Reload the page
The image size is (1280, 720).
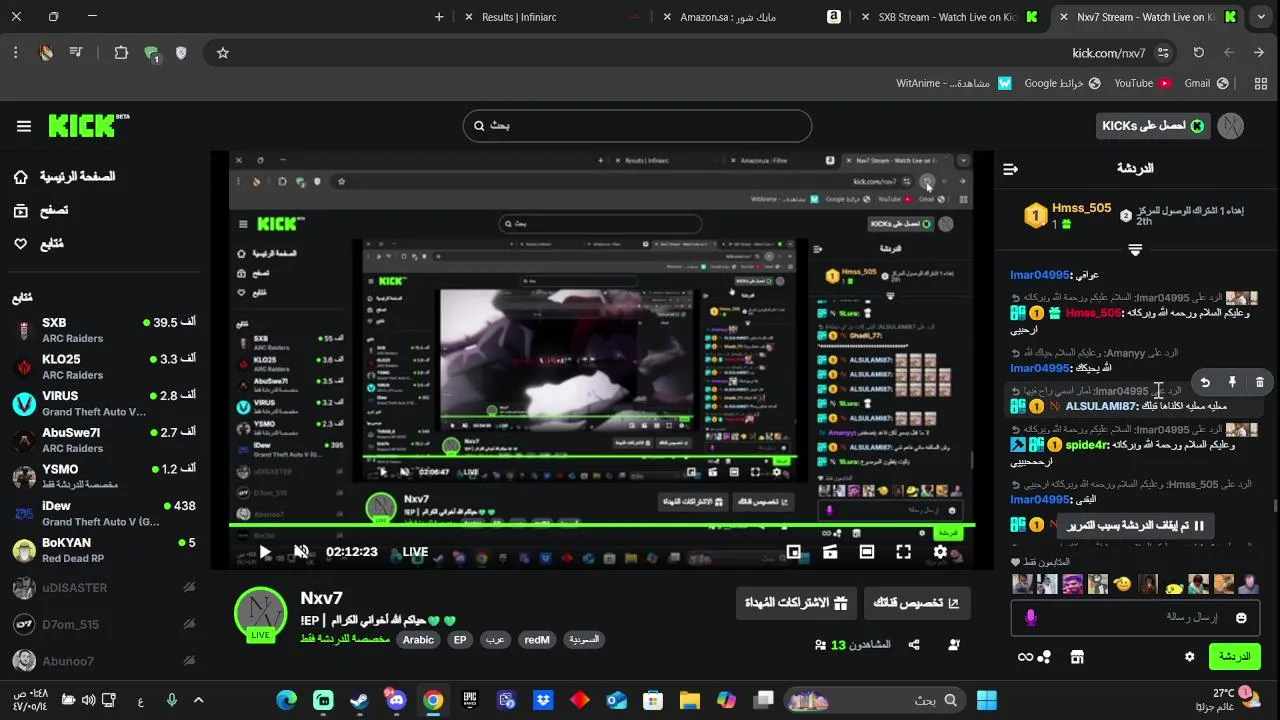coord(1199,53)
